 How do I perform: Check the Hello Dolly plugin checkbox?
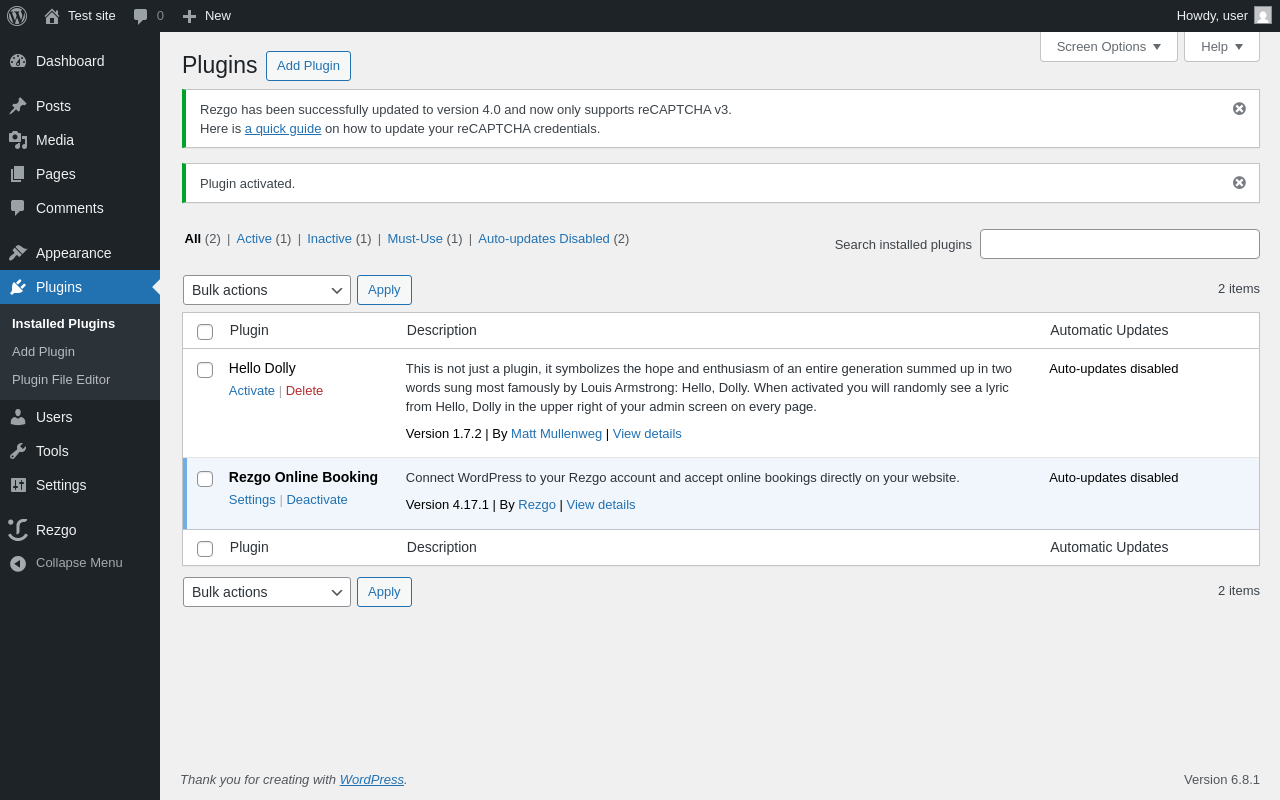(x=205, y=370)
